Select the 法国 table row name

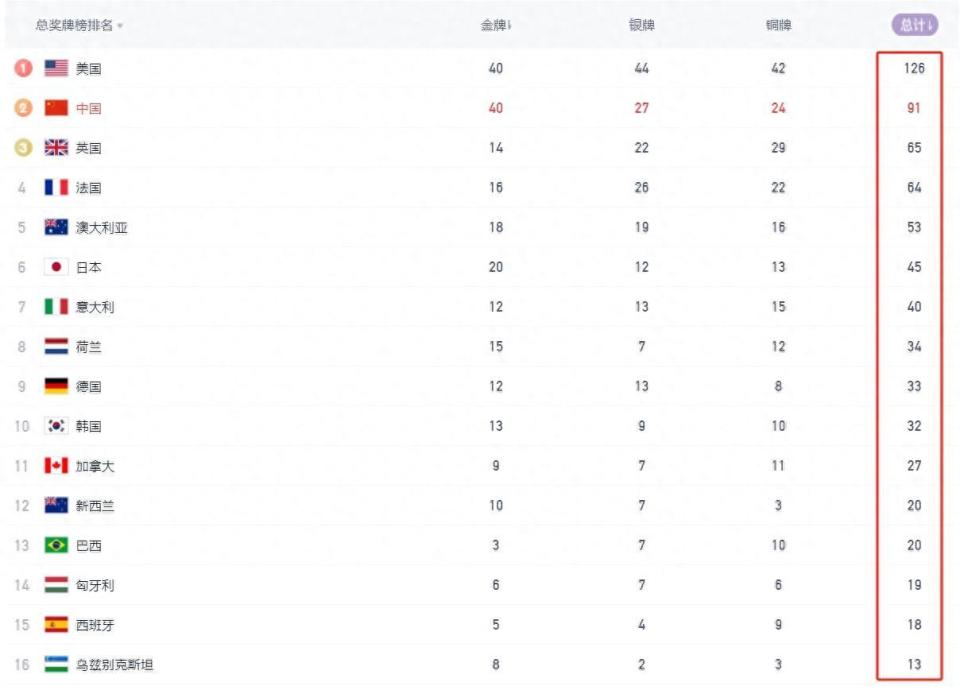[x=89, y=188]
